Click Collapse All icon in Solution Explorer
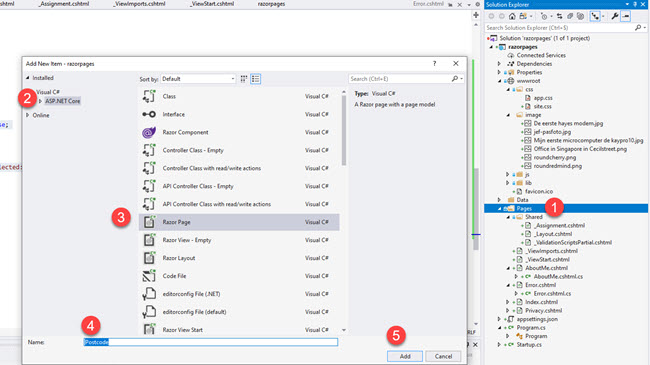650x365 pixels. [x=570, y=16]
